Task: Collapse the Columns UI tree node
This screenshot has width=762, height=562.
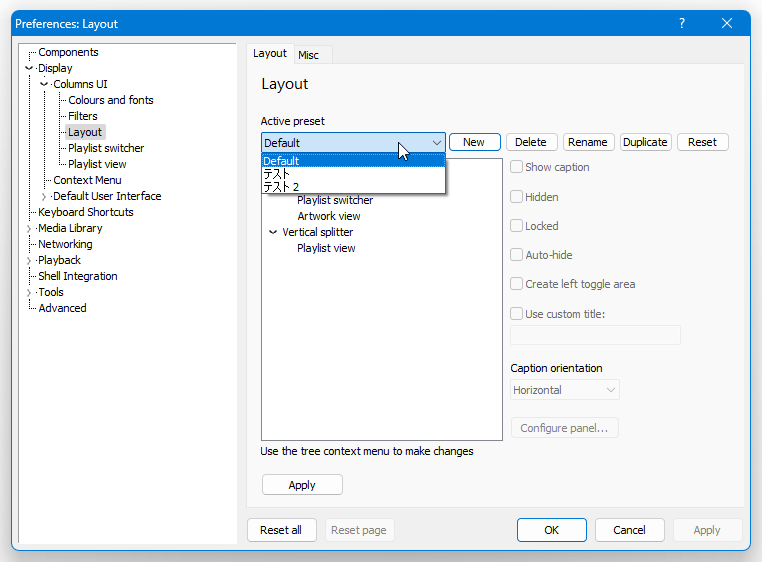Action: (x=44, y=84)
